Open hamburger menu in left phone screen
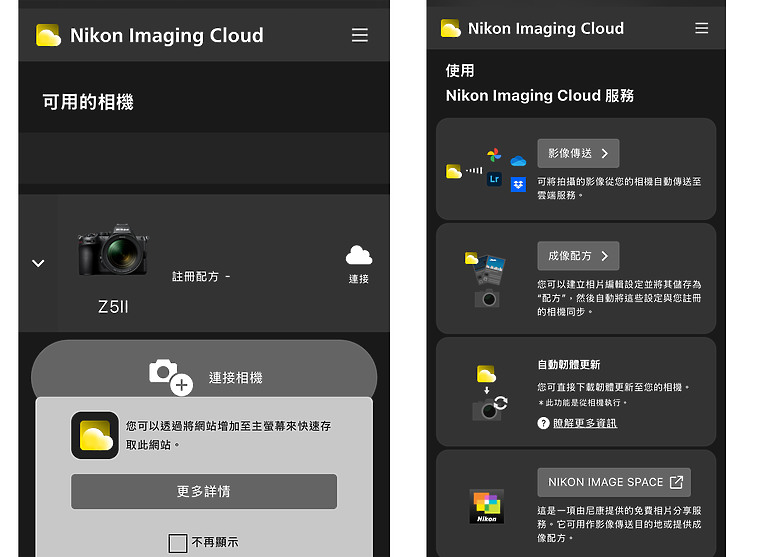The image size is (780, 557). 360,35
